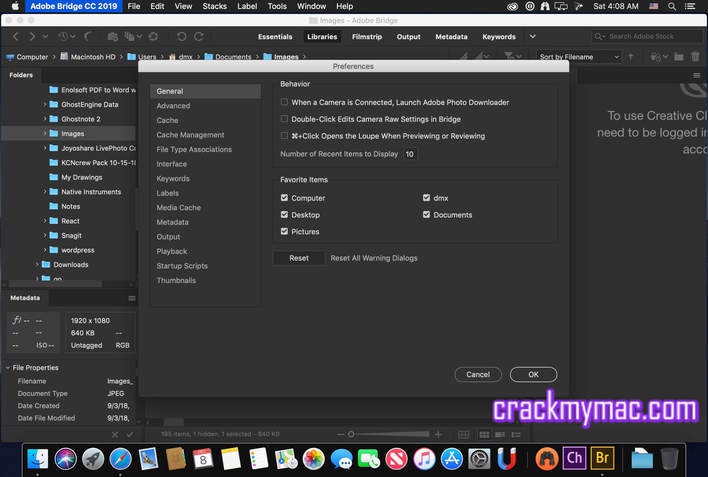Switch to the Filmstrip workspace
This screenshot has height=477, width=708.
[x=367, y=37]
